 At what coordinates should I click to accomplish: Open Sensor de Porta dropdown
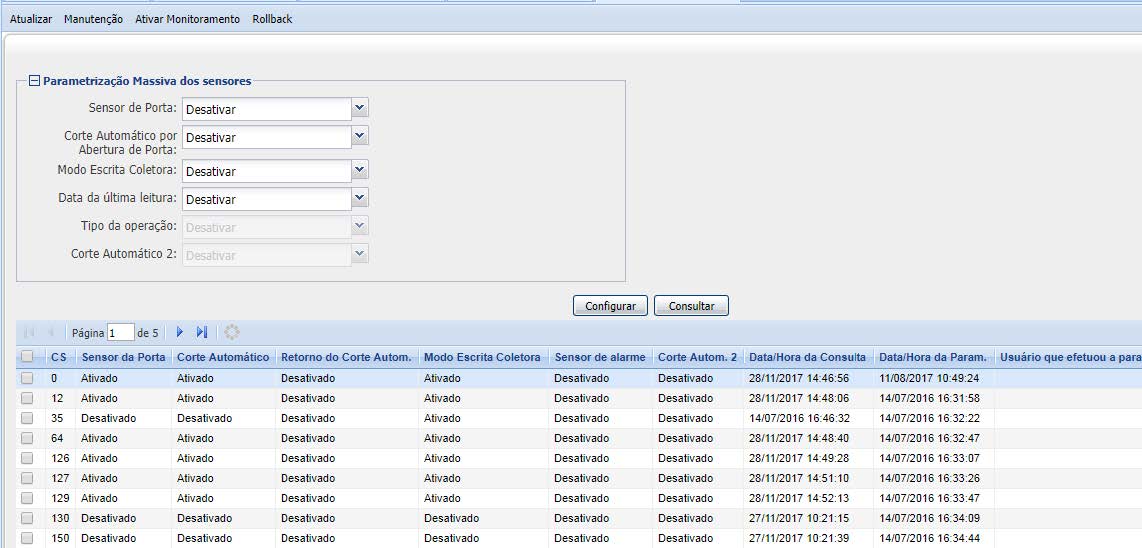pyautogui.click(x=360, y=108)
